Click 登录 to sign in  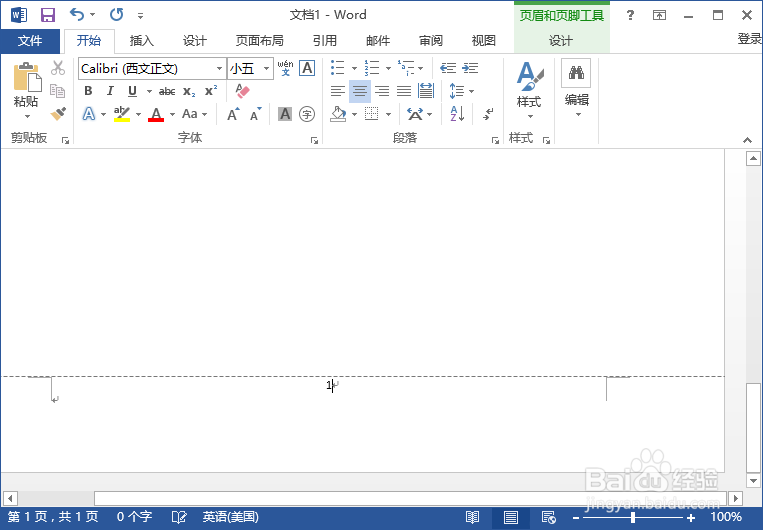tap(749, 39)
